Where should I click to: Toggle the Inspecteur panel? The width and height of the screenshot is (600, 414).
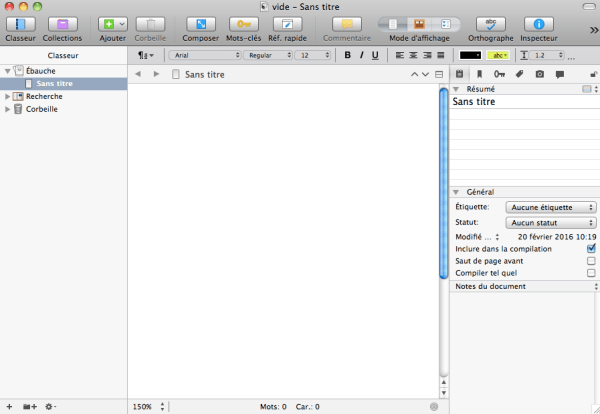pyautogui.click(x=539, y=23)
